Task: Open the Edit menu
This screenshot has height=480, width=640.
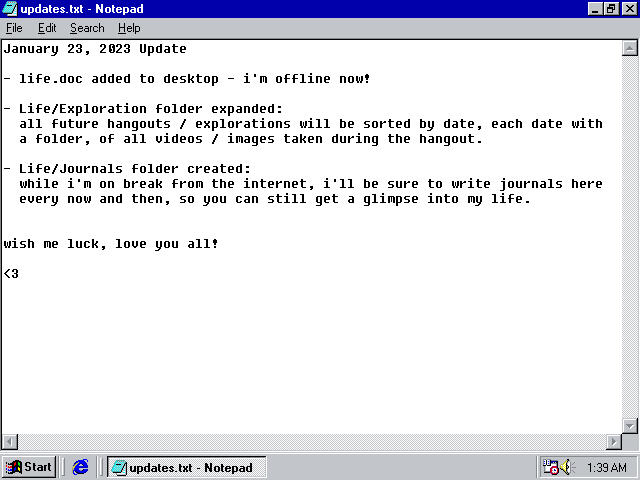Action: tap(47, 28)
